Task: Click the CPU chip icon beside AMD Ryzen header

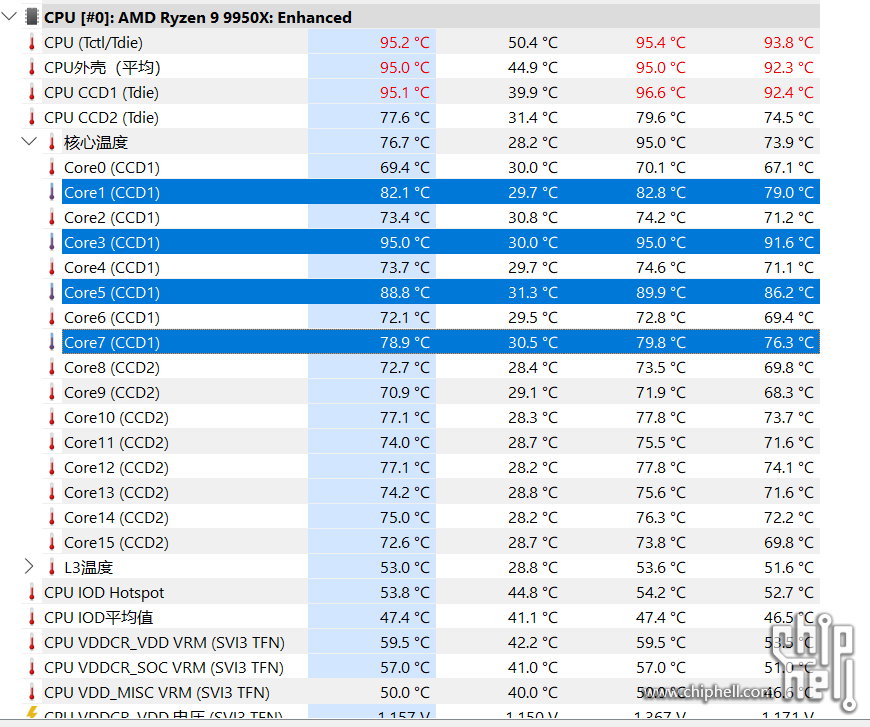Action: 32,17
